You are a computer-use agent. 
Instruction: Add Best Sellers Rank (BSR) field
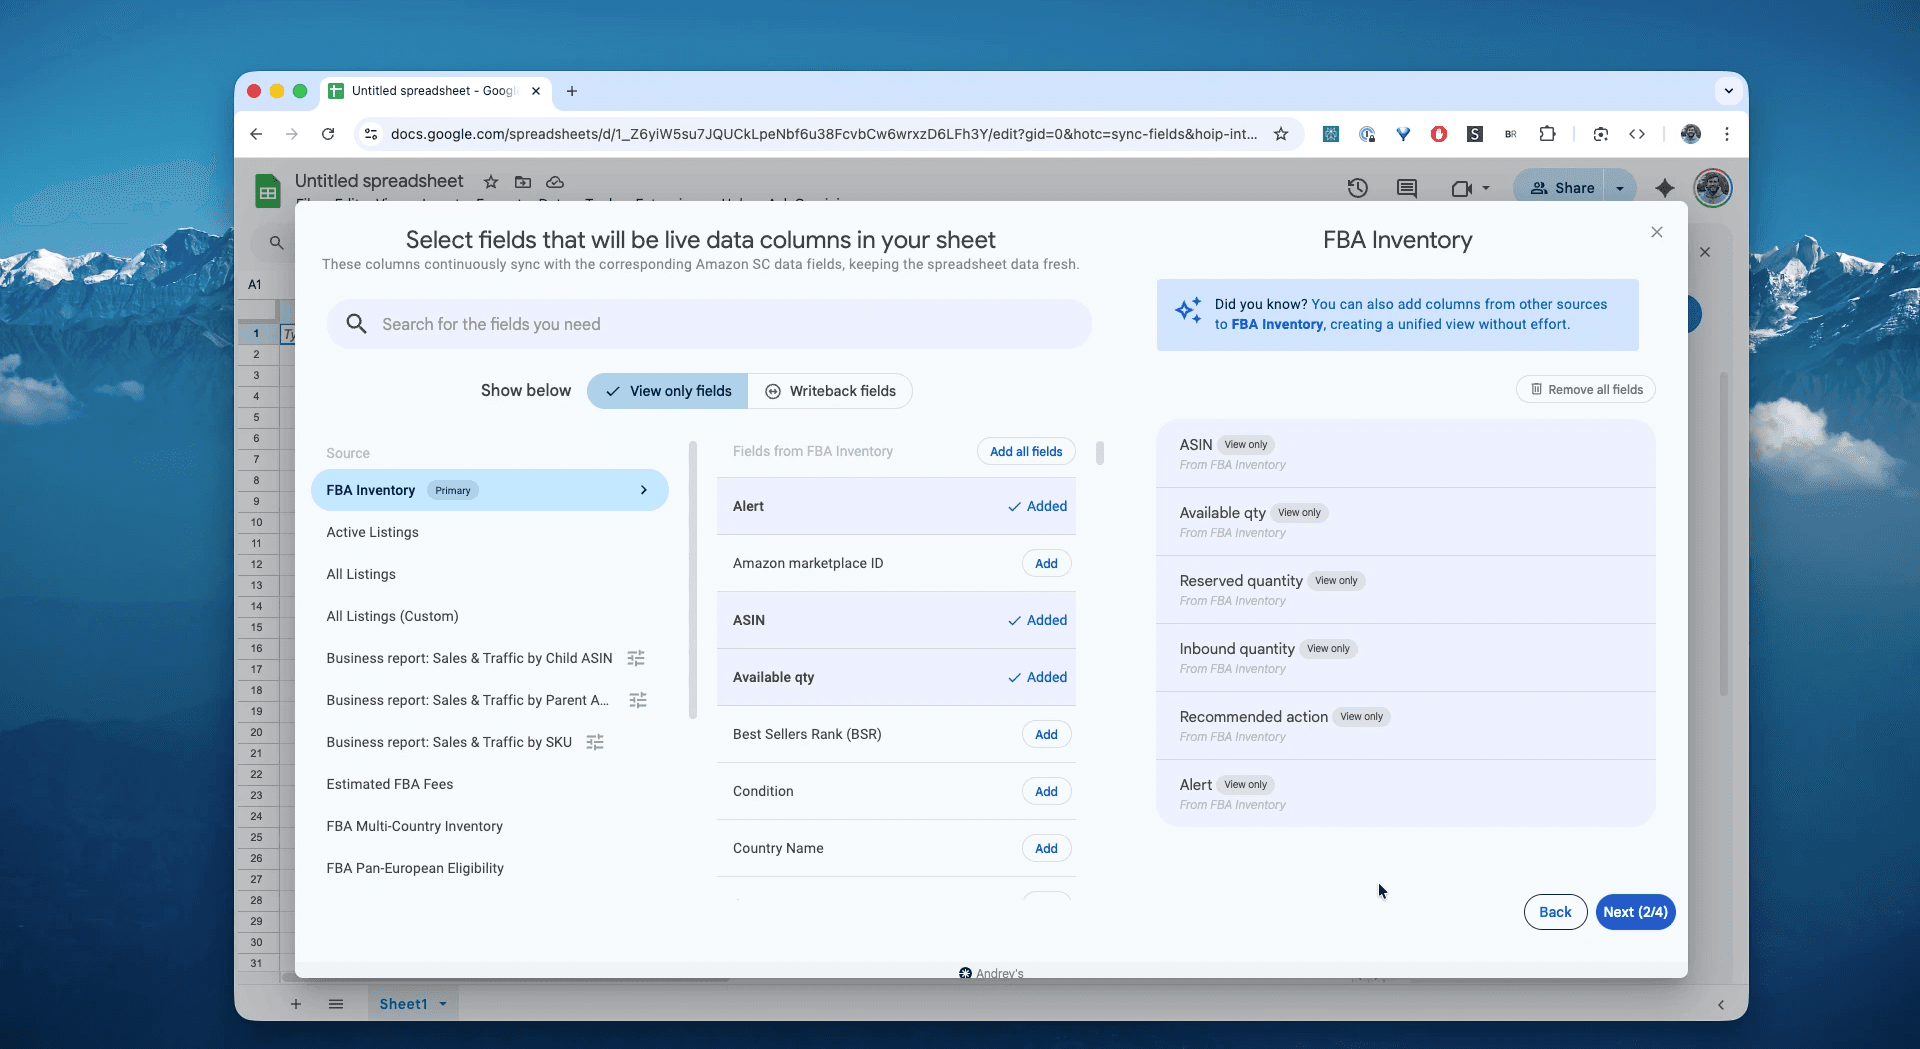1046,734
